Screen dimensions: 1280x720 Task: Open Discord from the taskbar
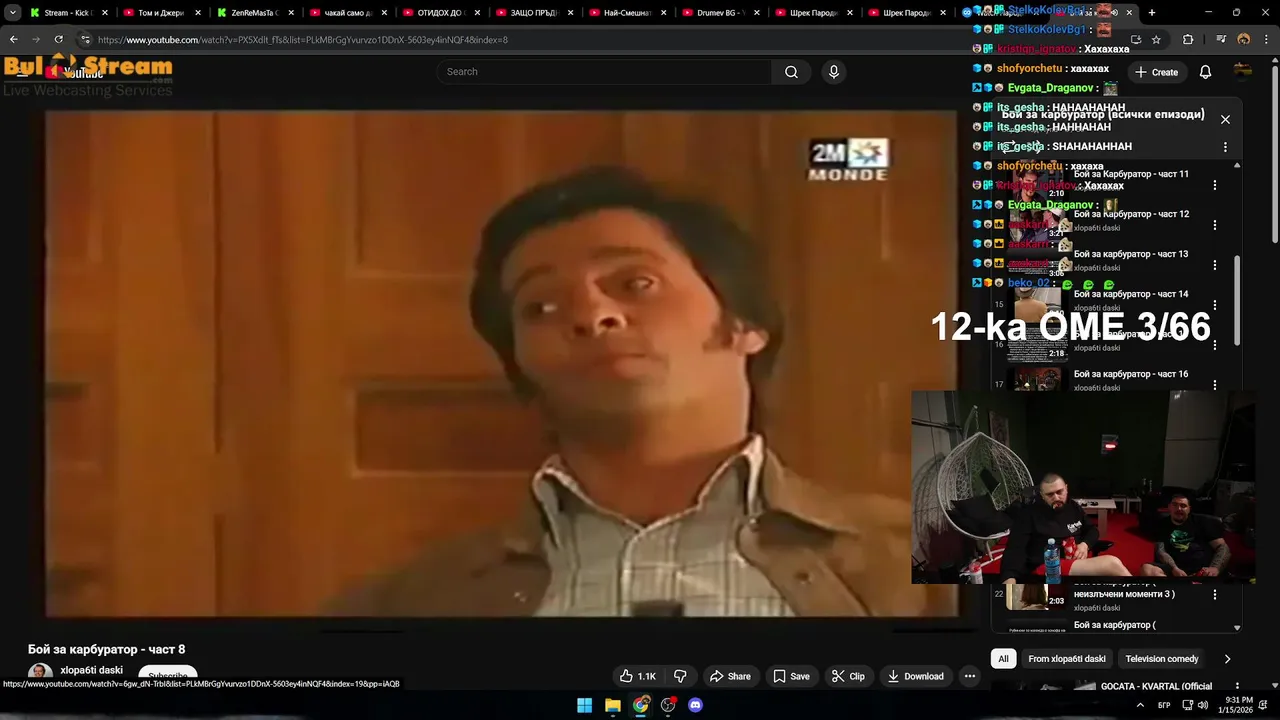[696, 705]
